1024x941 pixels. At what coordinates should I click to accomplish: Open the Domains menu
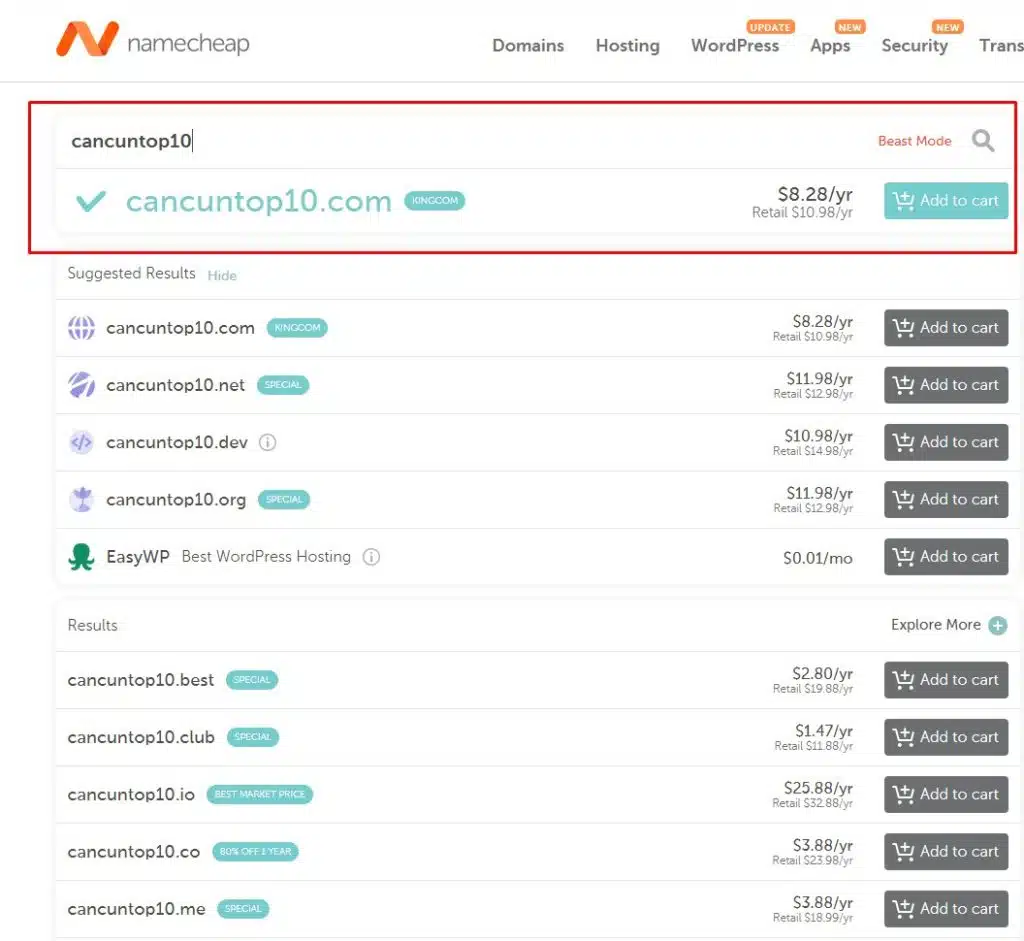528,46
